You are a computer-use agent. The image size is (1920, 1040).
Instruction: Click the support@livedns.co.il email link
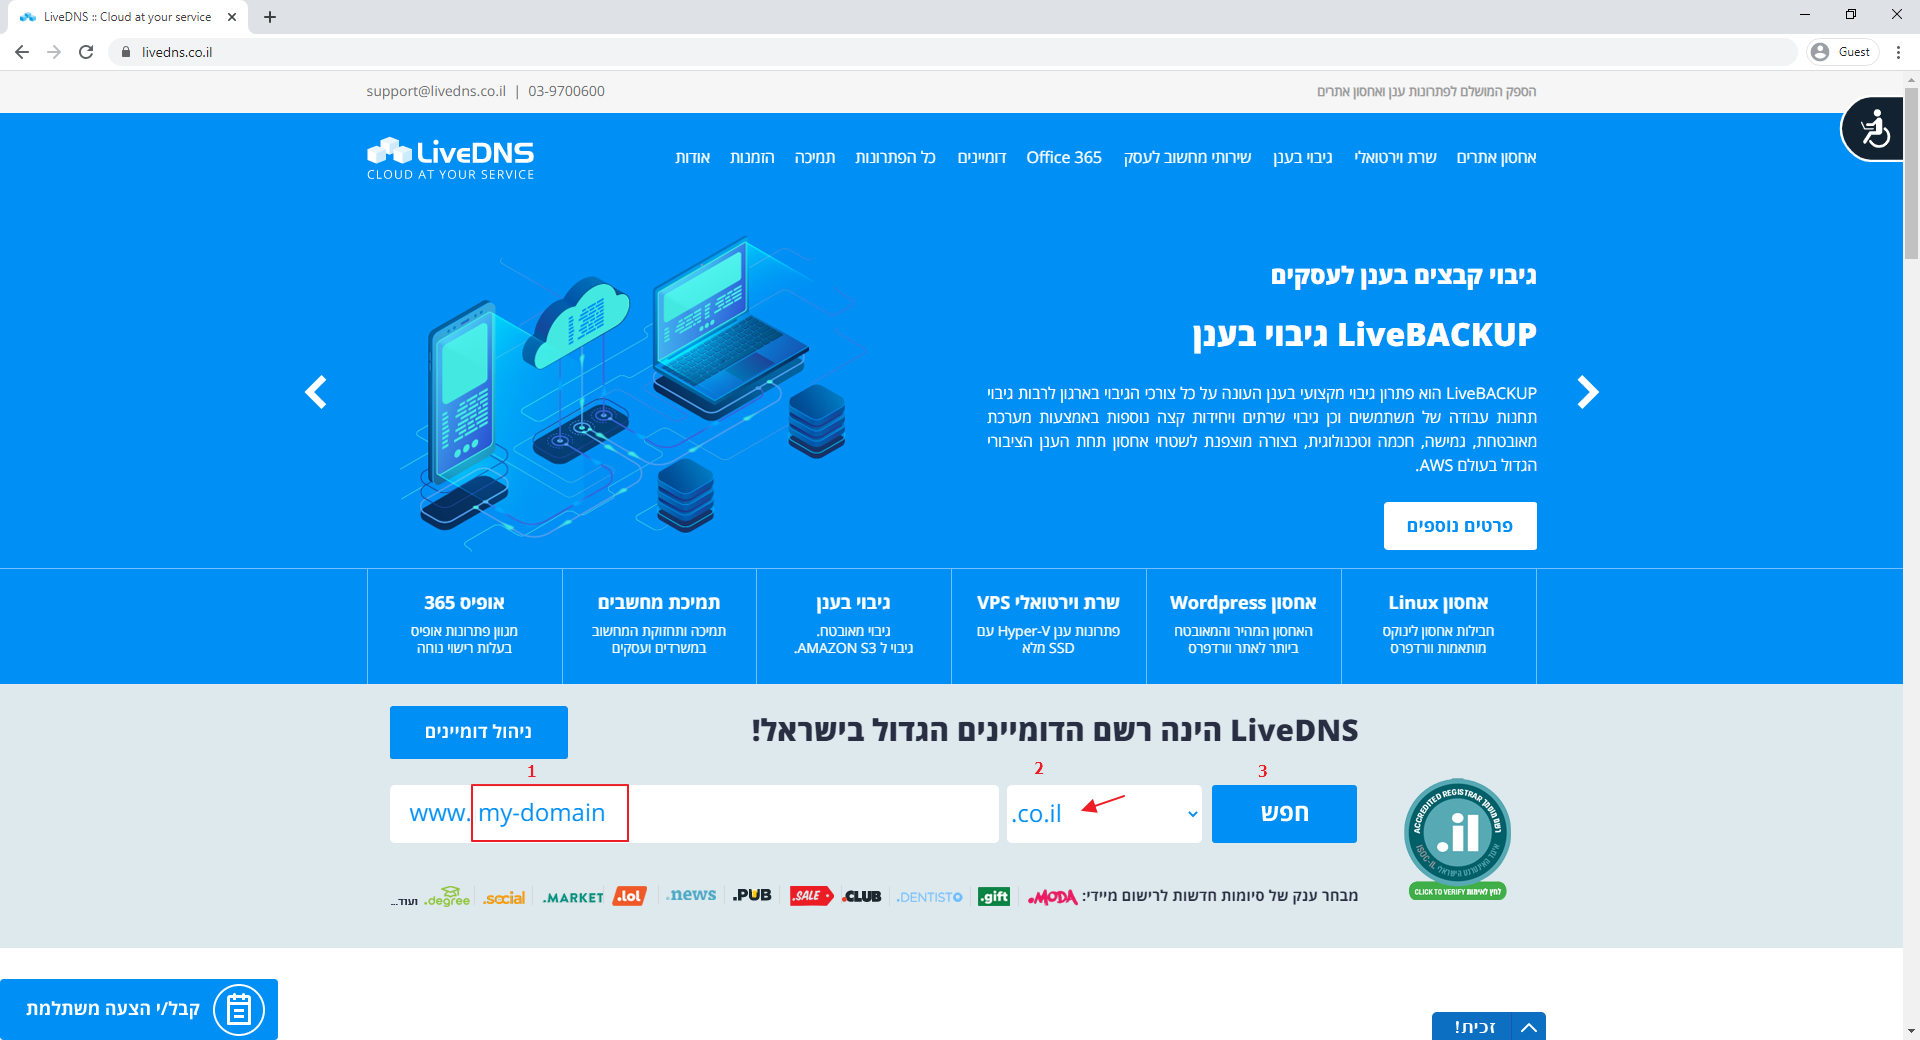click(436, 91)
